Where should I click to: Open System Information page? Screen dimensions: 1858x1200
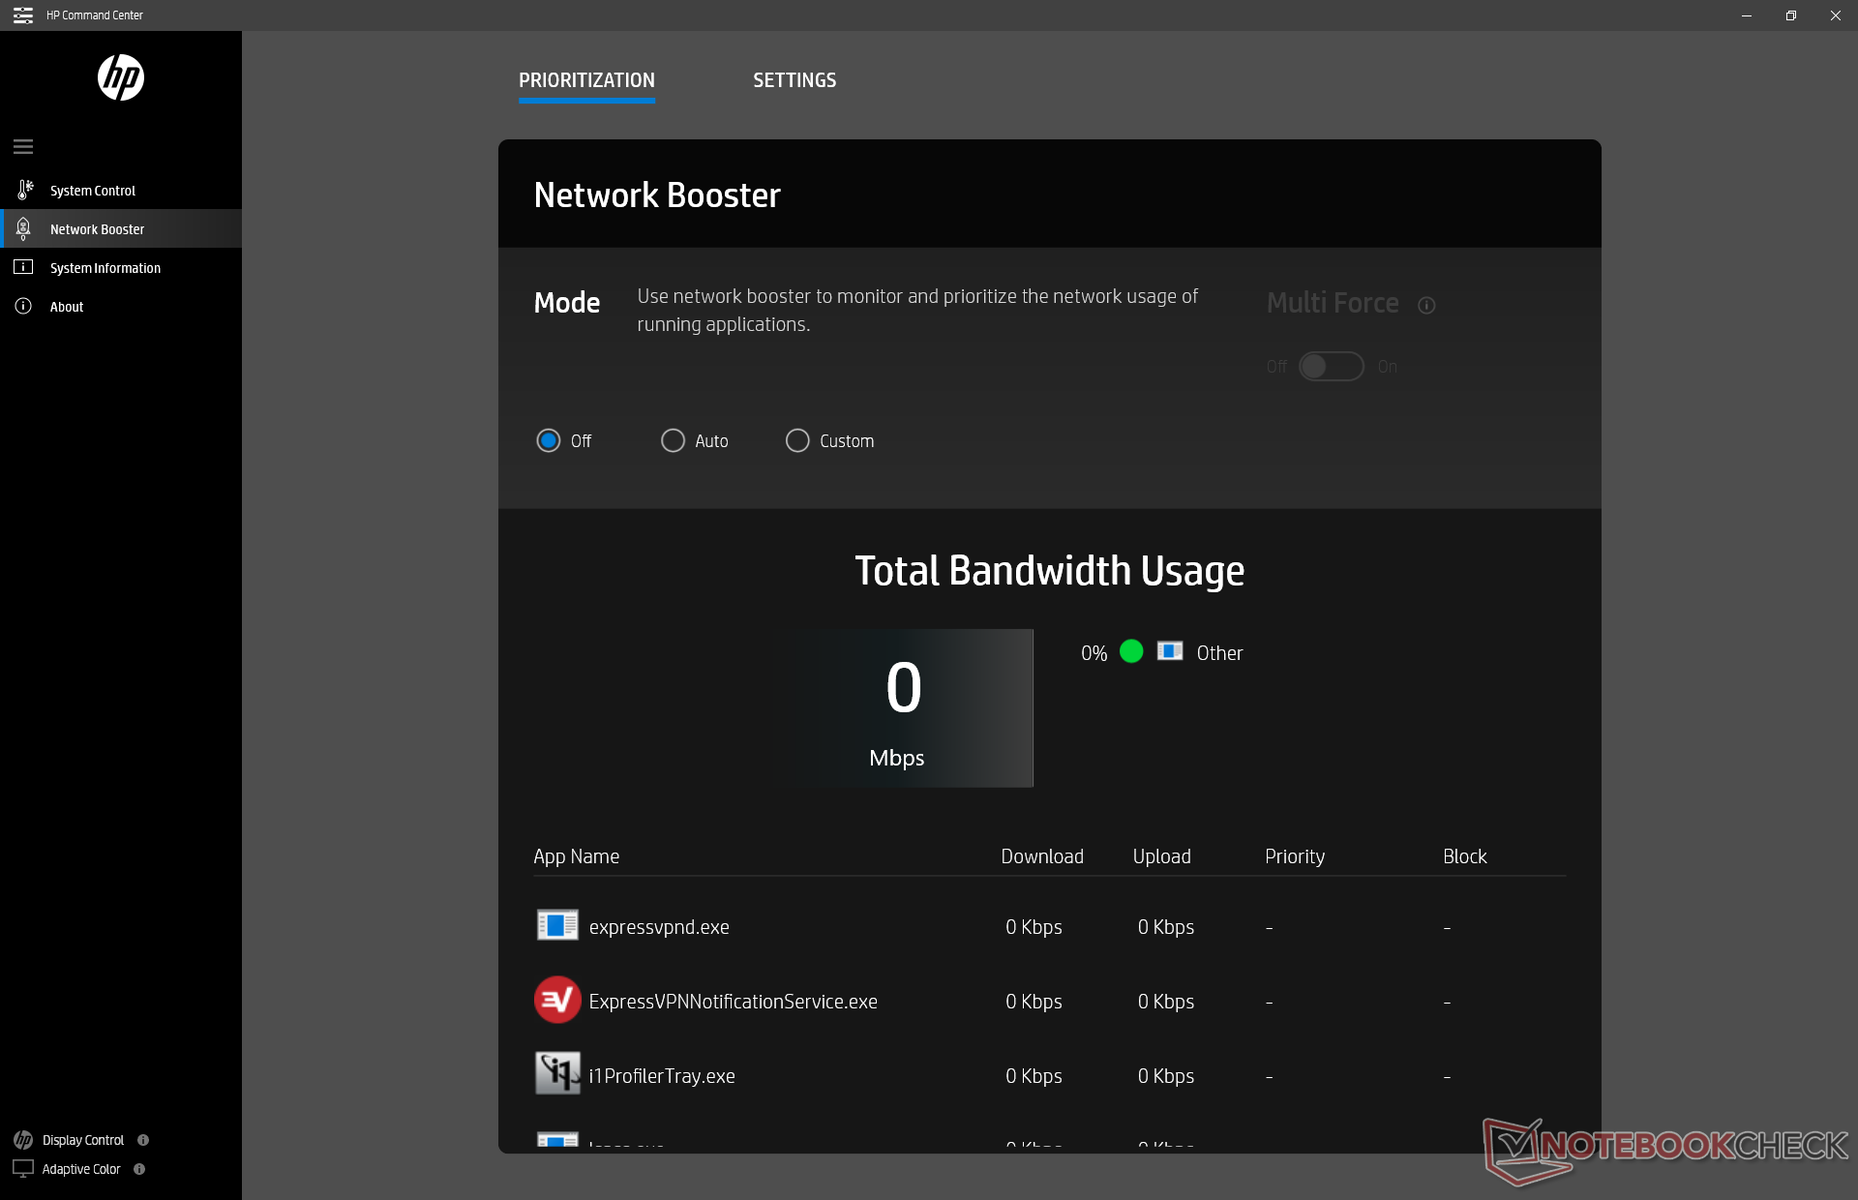tap(104, 268)
